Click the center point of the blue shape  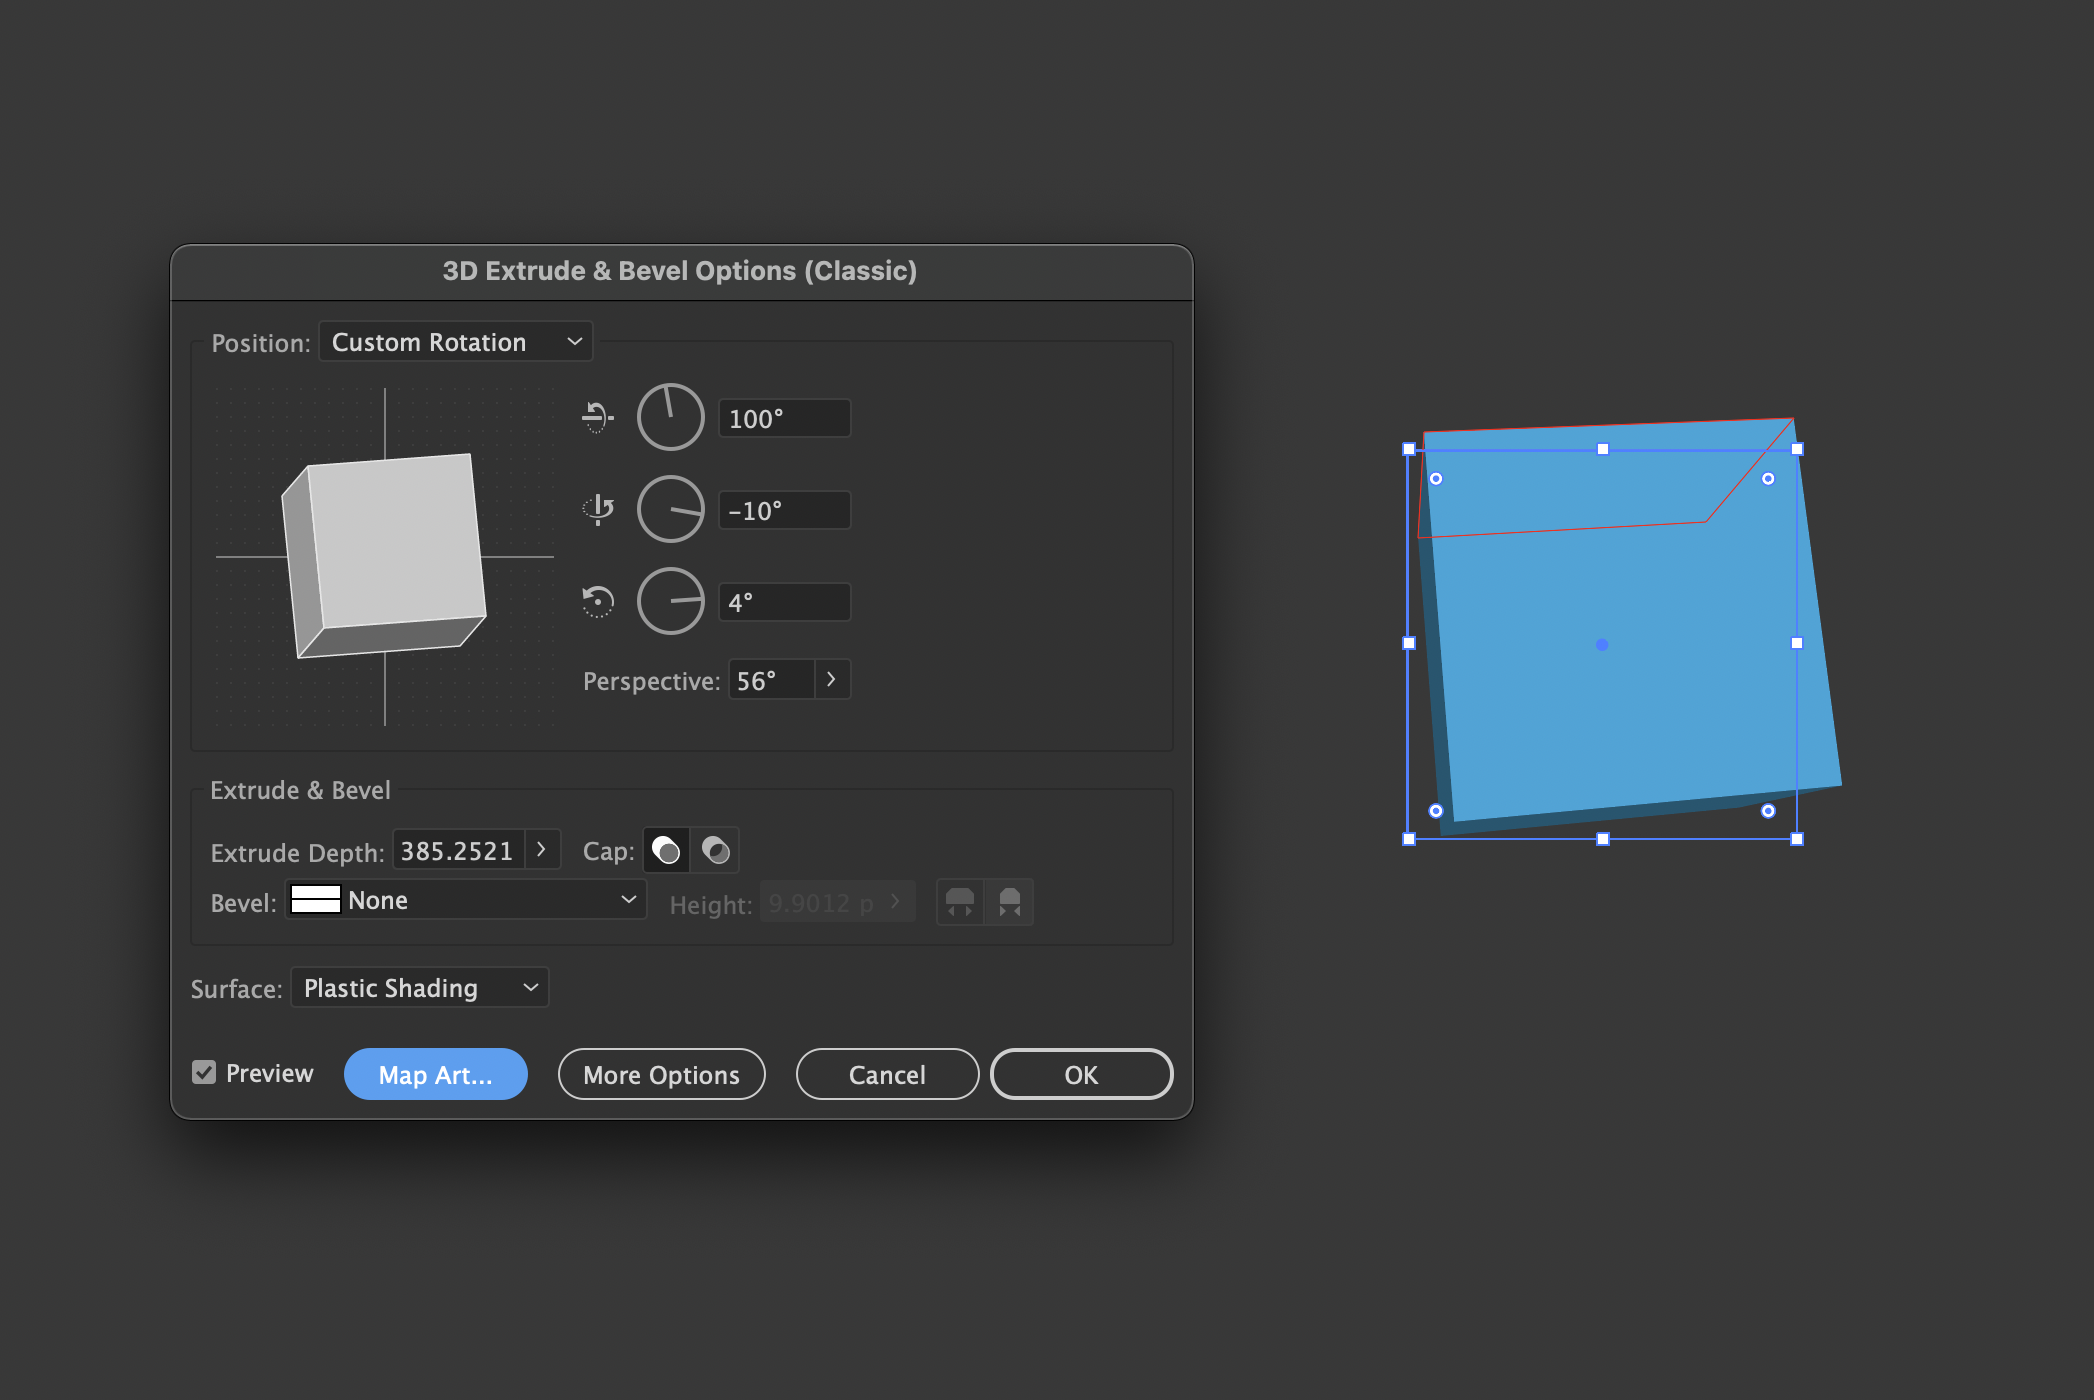(x=1602, y=645)
